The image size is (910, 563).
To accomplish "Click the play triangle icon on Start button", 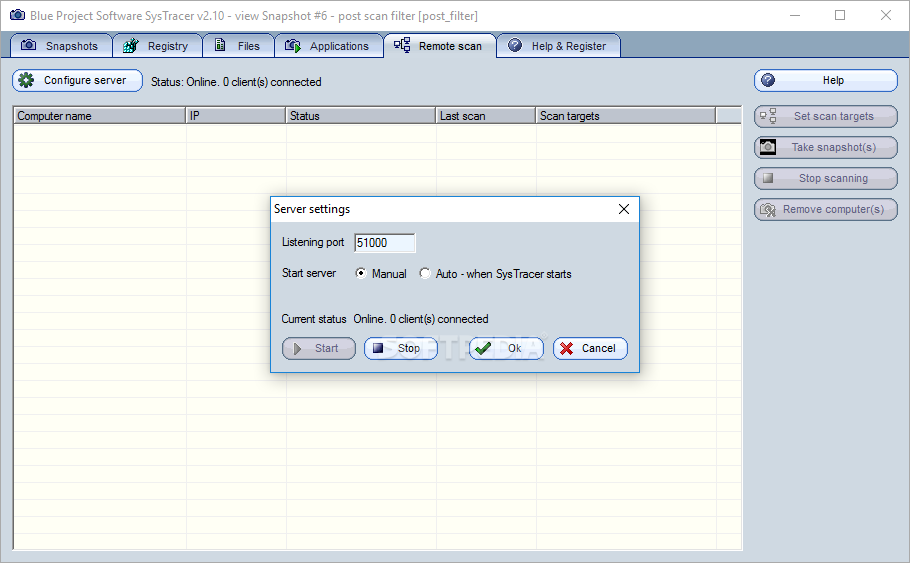I will pos(297,348).
